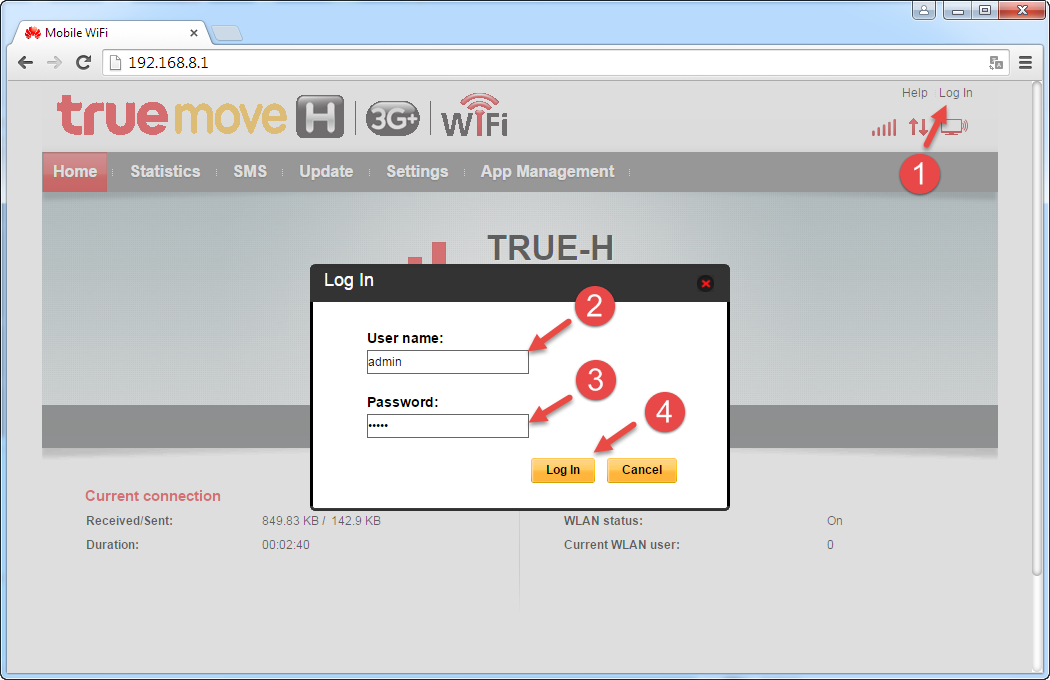Click the browser forward arrow
The height and width of the screenshot is (680, 1050).
coord(54,62)
